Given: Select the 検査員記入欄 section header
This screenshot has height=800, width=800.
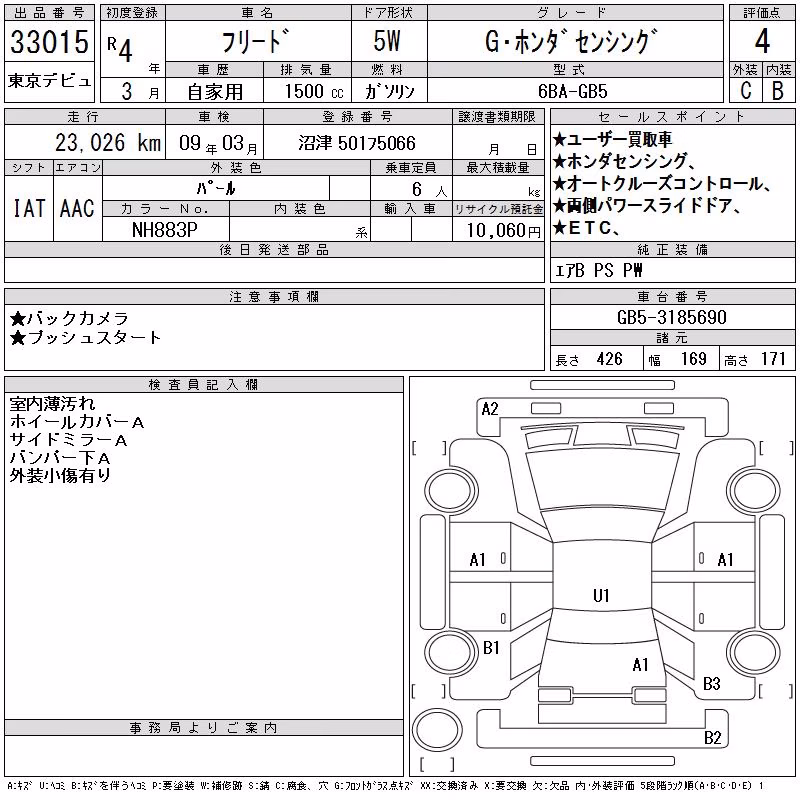Looking at the screenshot, I should click(x=203, y=385).
